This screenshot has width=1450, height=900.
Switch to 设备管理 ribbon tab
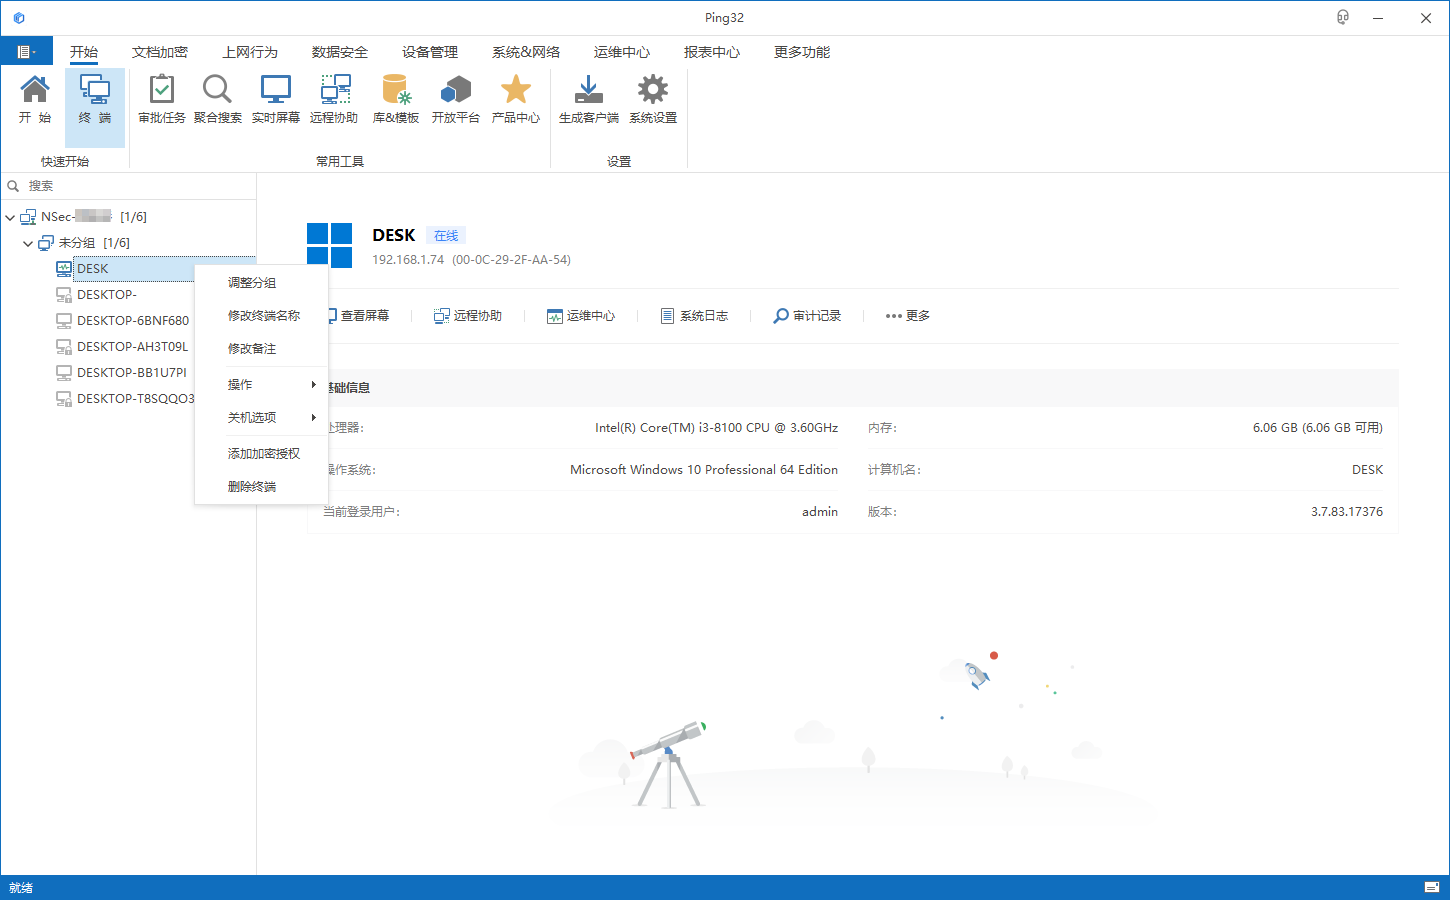click(430, 52)
